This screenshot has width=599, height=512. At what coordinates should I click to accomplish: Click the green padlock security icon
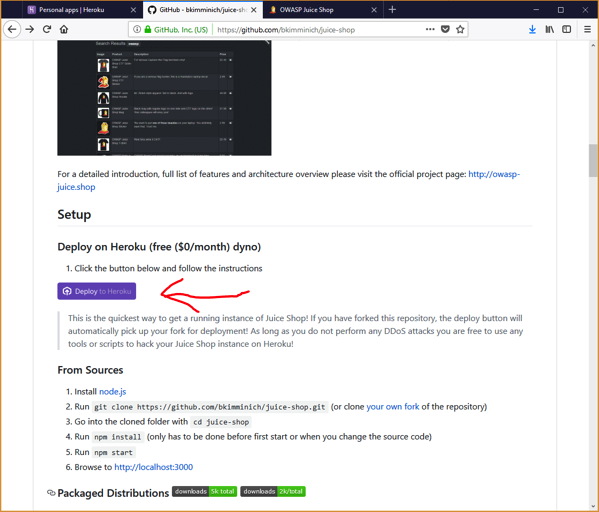click(148, 29)
